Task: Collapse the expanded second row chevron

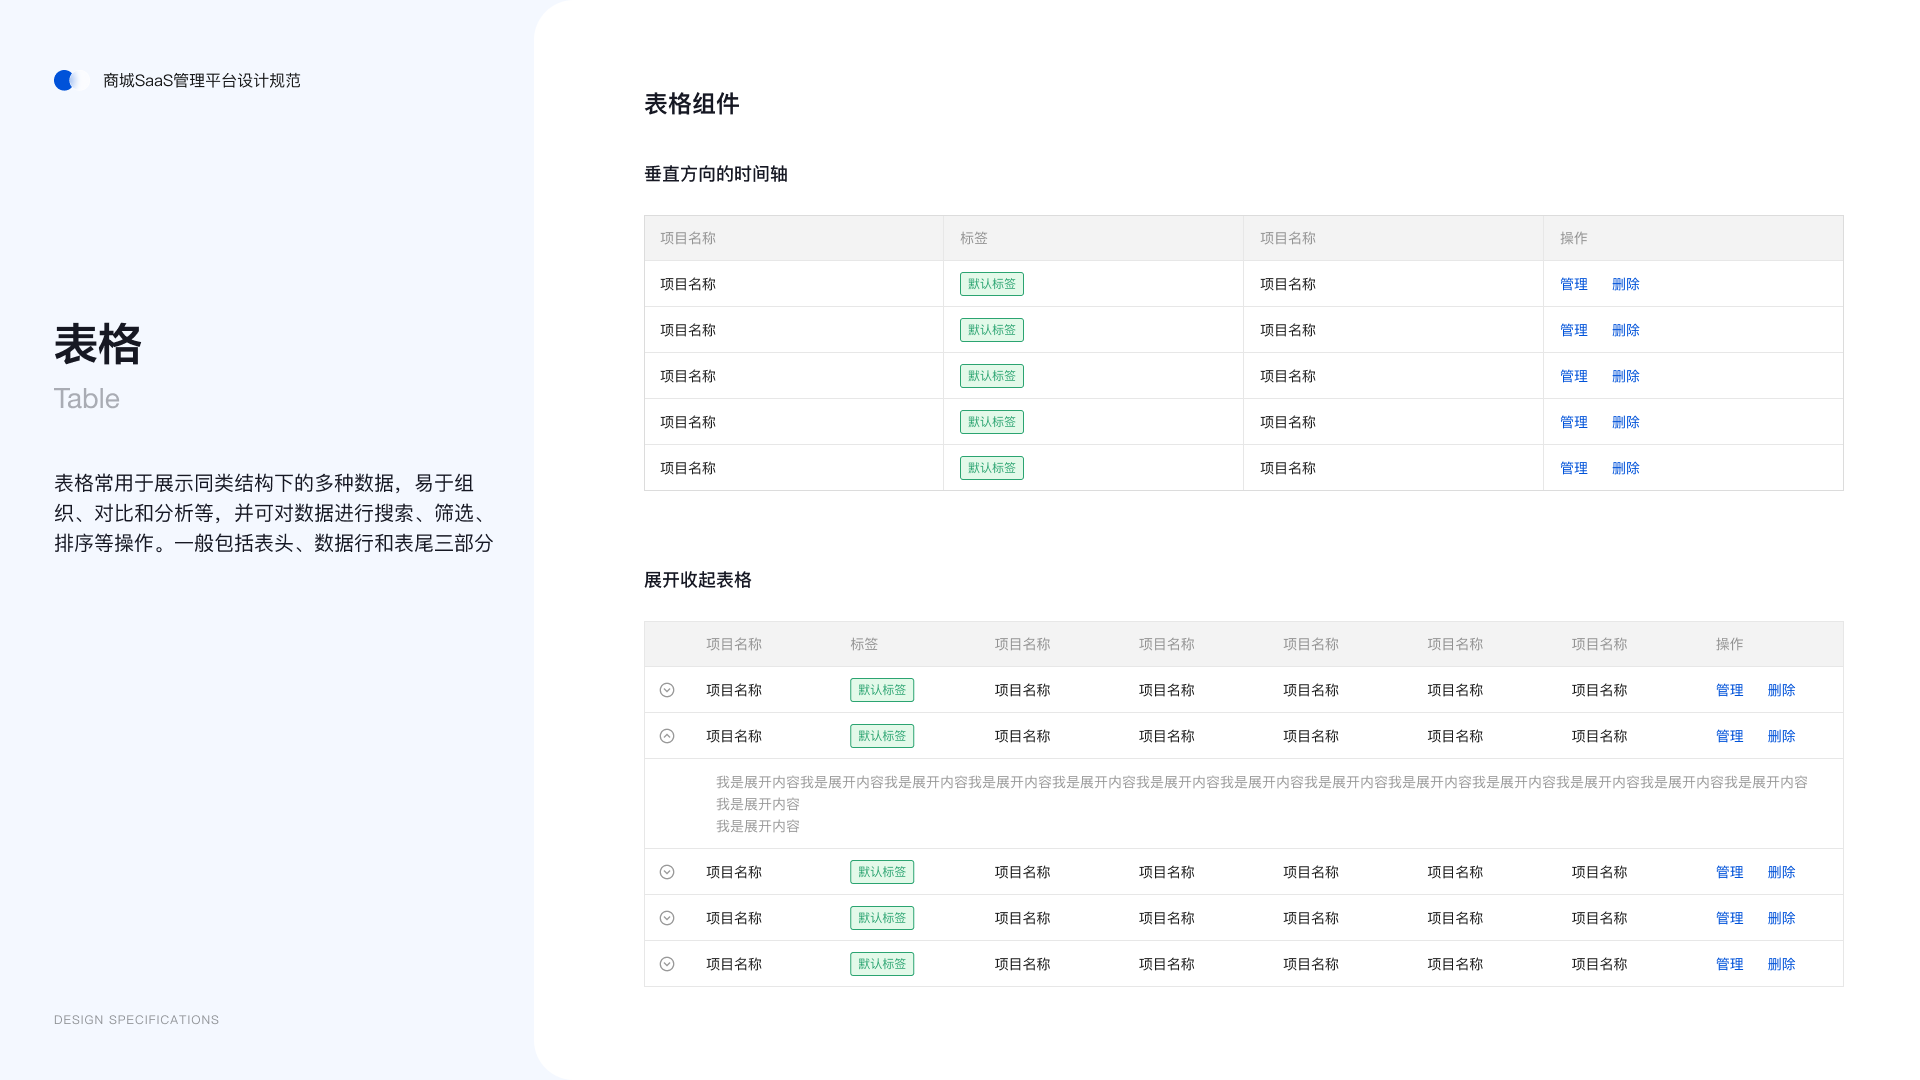Action: pyautogui.click(x=666, y=735)
